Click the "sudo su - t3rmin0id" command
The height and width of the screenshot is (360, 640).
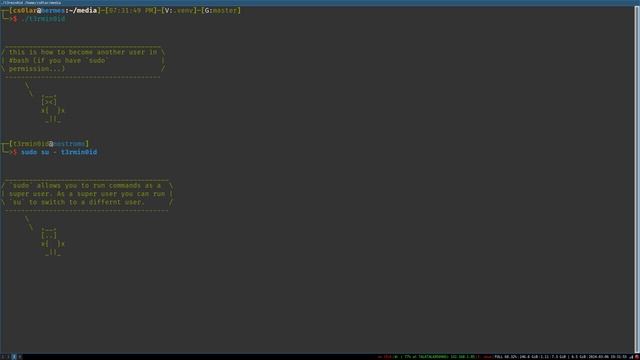(x=59, y=152)
